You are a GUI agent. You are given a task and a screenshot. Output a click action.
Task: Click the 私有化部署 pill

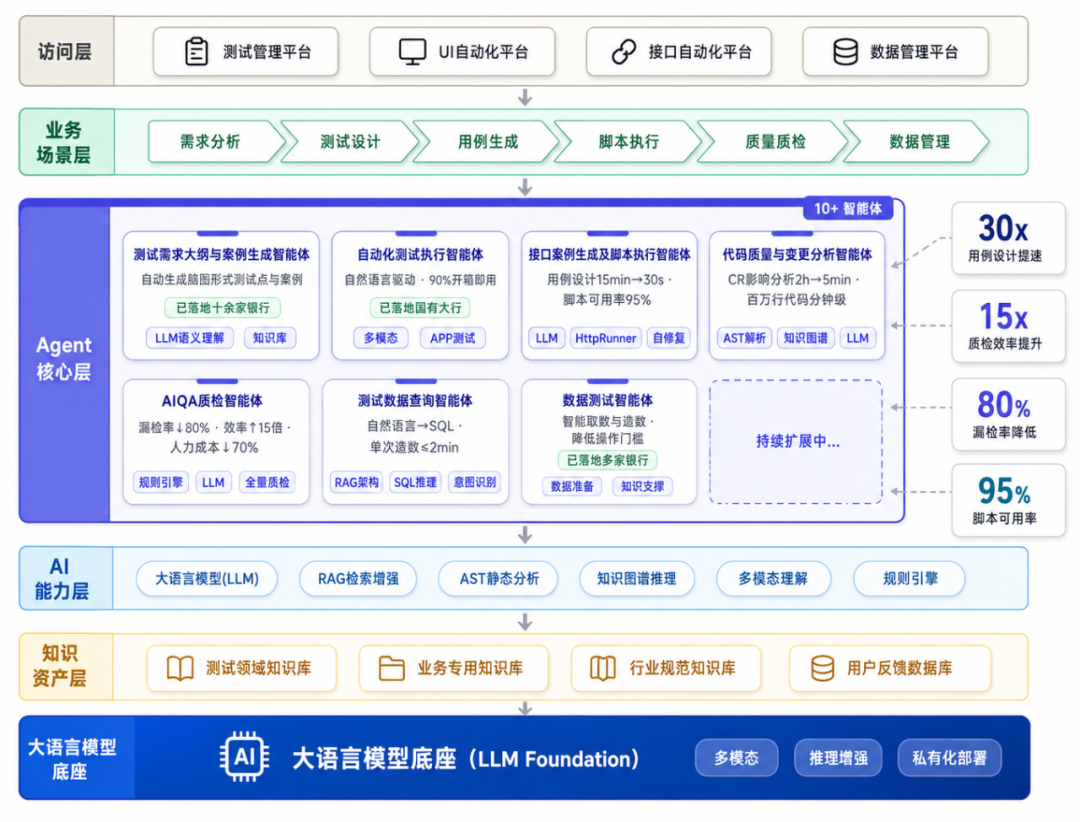click(x=949, y=758)
